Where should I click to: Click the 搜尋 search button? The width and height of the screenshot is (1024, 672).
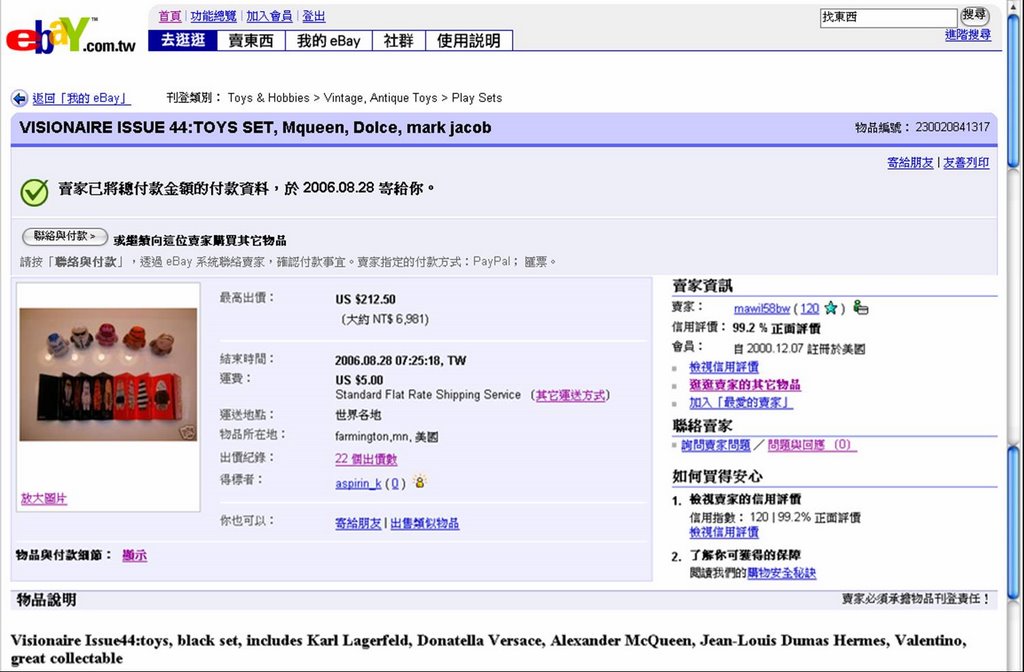click(974, 15)
